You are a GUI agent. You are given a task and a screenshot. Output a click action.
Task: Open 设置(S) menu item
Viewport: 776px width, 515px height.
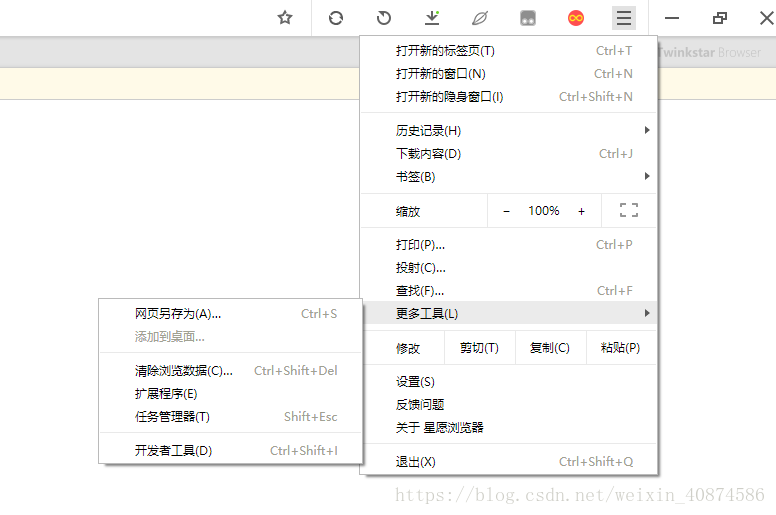coord(508,381)
